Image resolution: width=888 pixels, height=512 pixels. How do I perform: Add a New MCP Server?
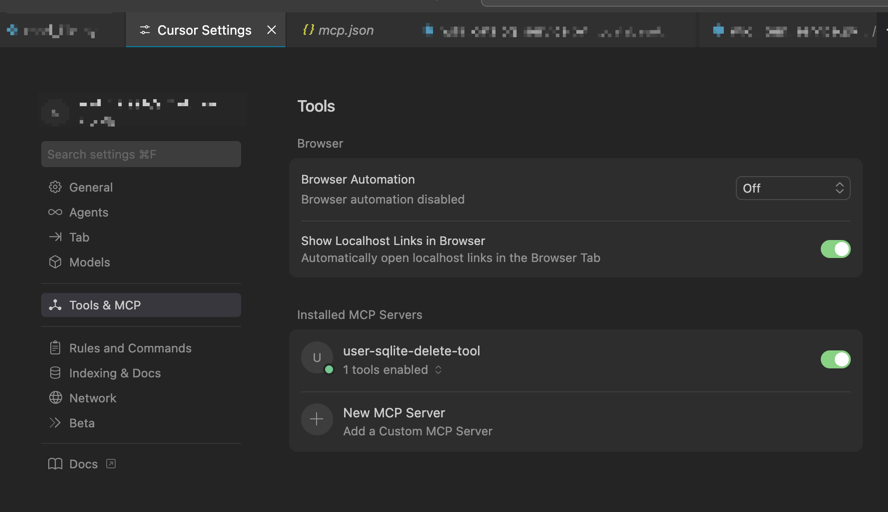pyautogui.click(x=576, y=421)
